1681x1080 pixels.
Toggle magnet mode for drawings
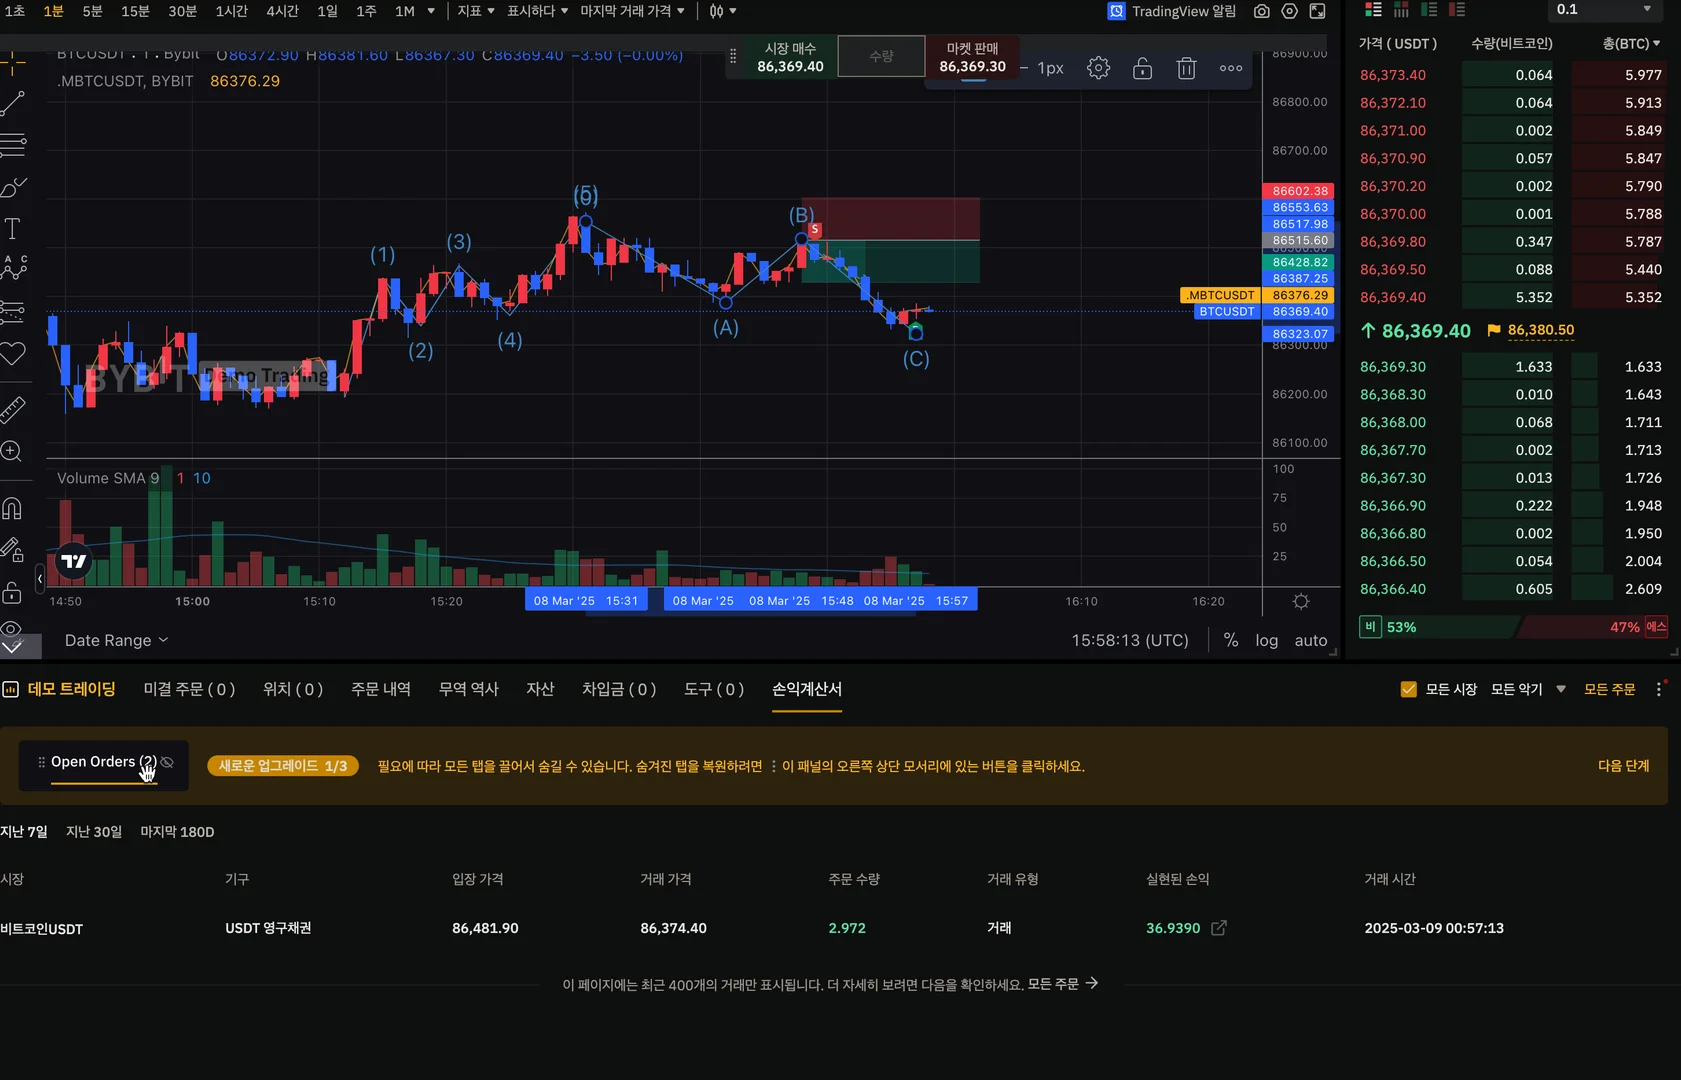(x=13, y=508)
